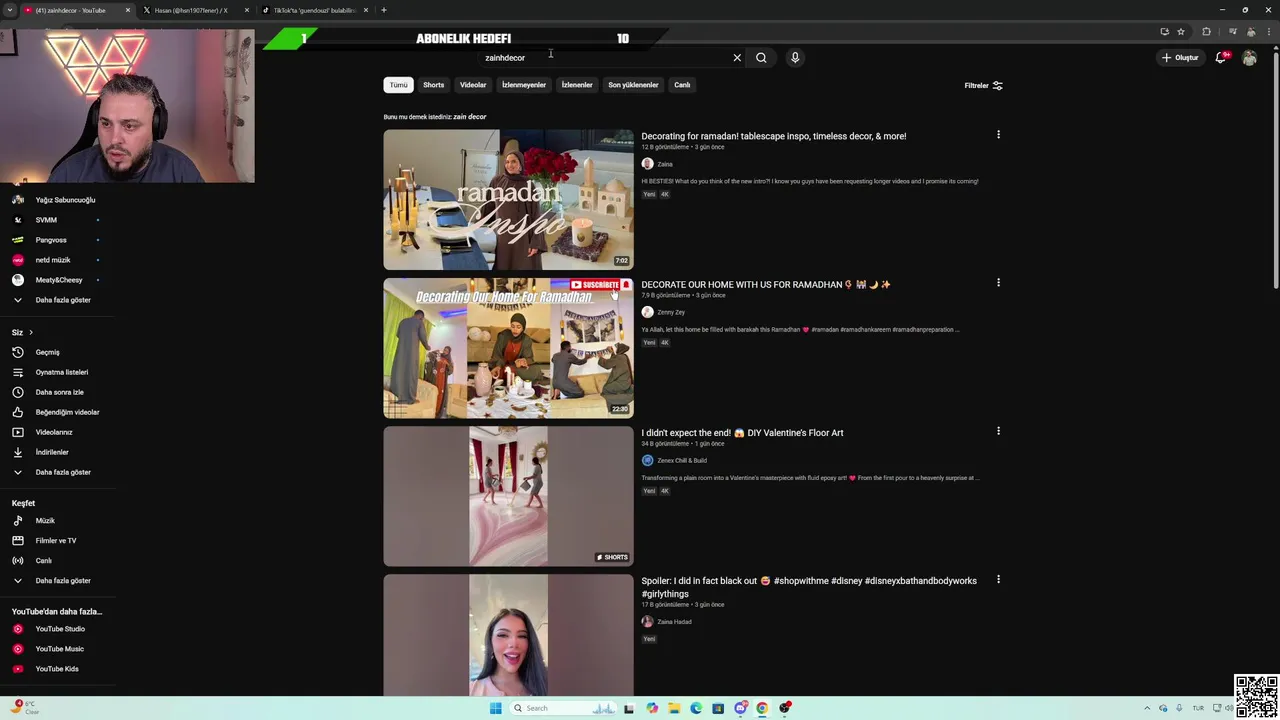Click the Oluştur create button
Screen dimensions: 1280x720
[x=1180, y=58]
